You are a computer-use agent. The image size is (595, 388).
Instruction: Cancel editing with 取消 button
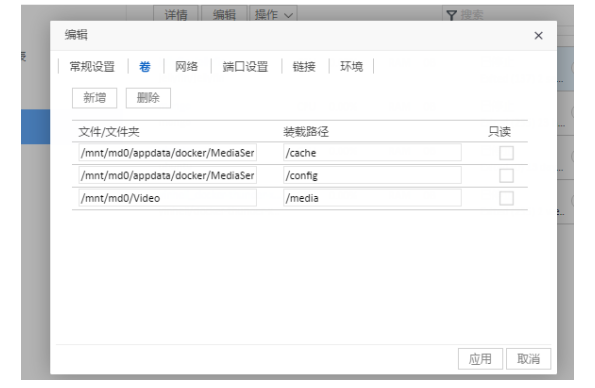[528, 359]
